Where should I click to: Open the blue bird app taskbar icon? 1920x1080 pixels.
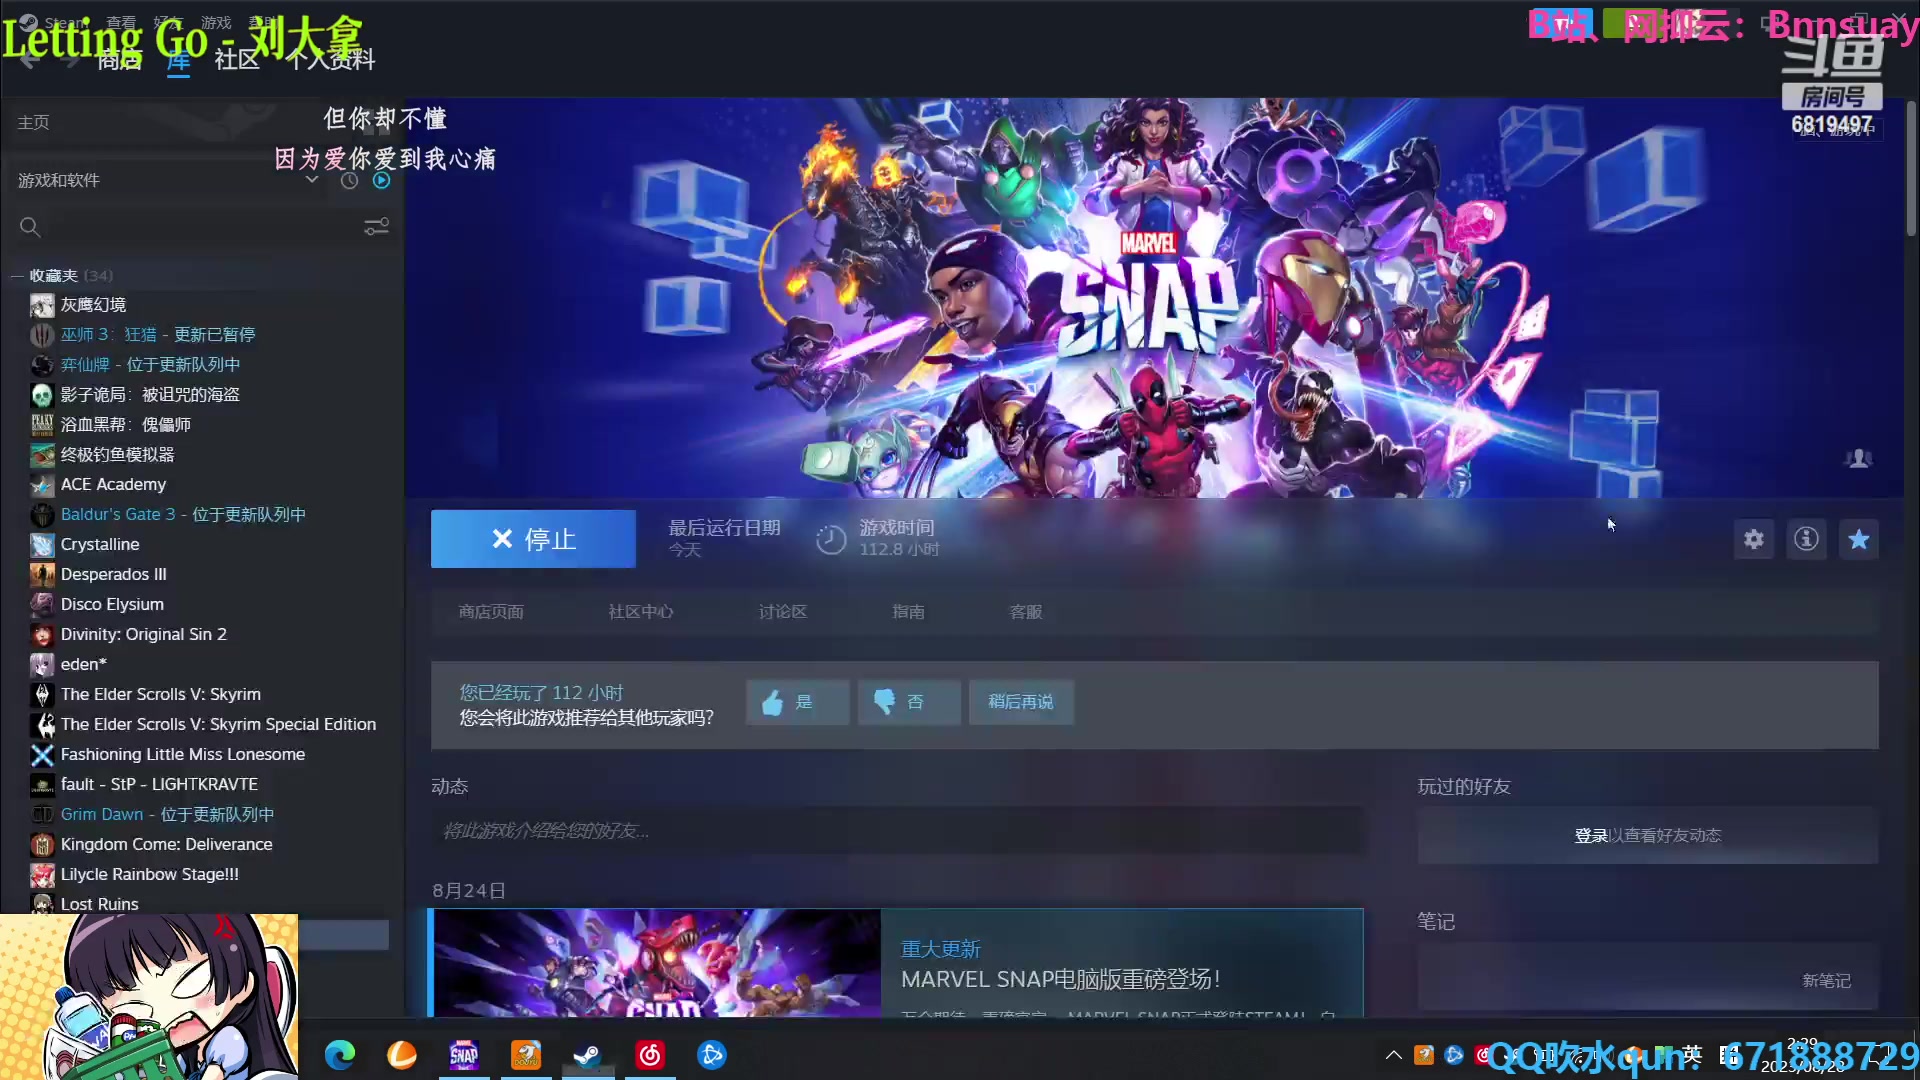click(712, 1055)
